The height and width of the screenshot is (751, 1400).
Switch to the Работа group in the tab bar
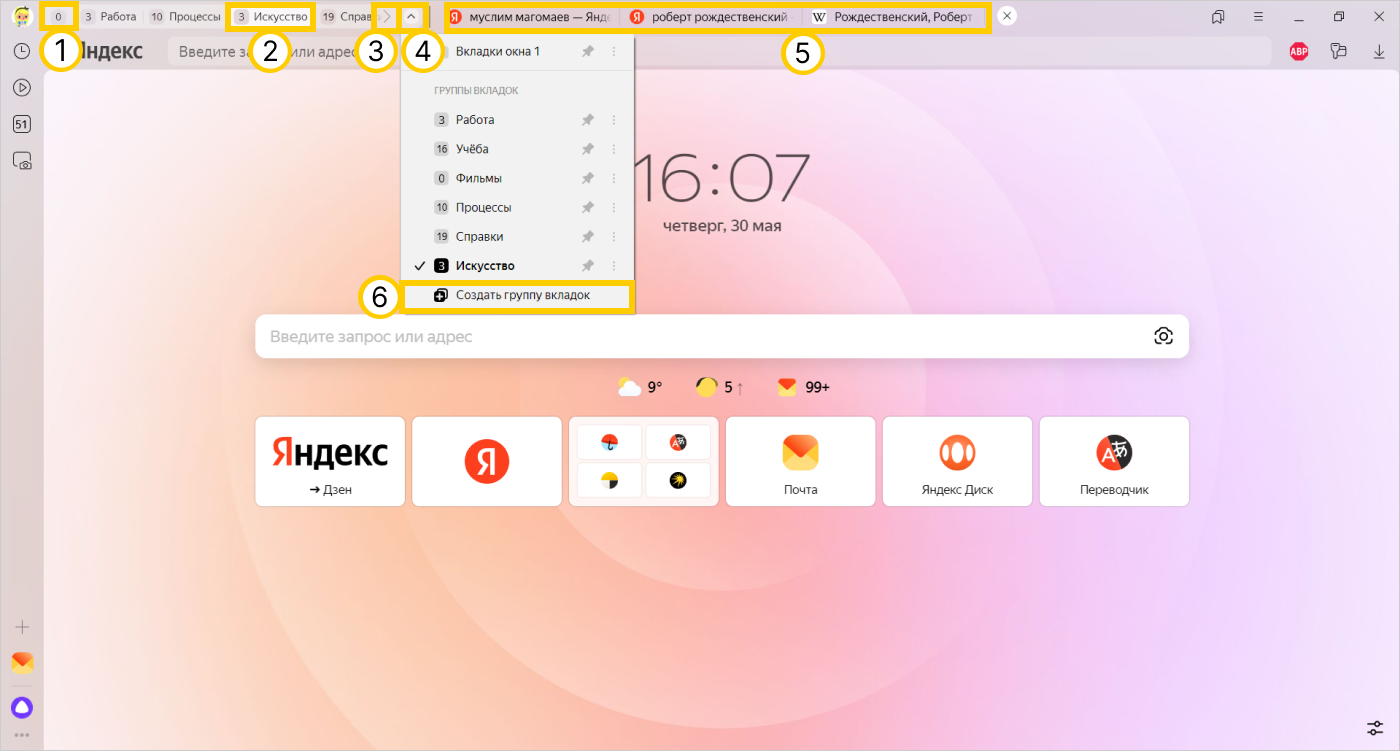click(x=110, y=17)
